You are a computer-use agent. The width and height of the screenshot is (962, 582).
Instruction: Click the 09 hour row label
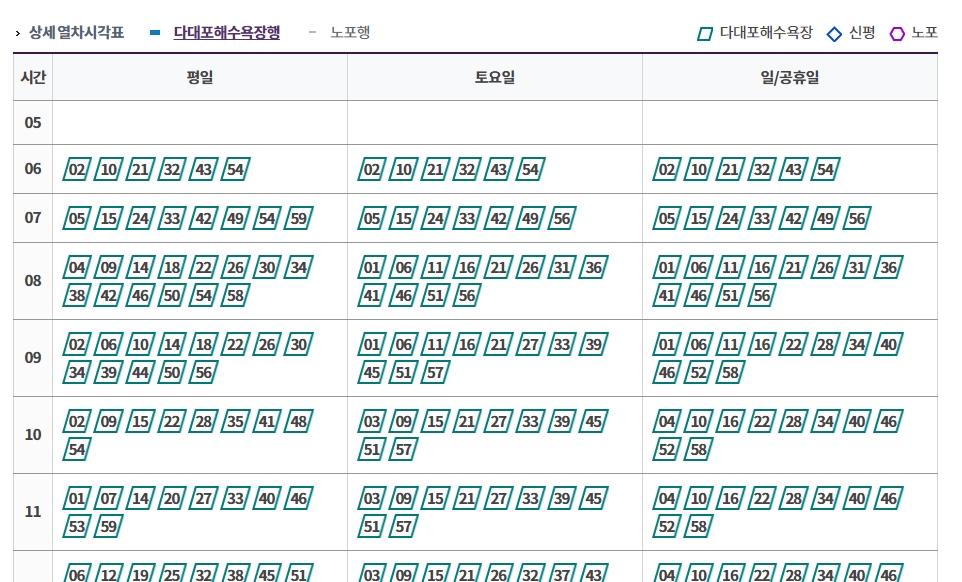33,358
